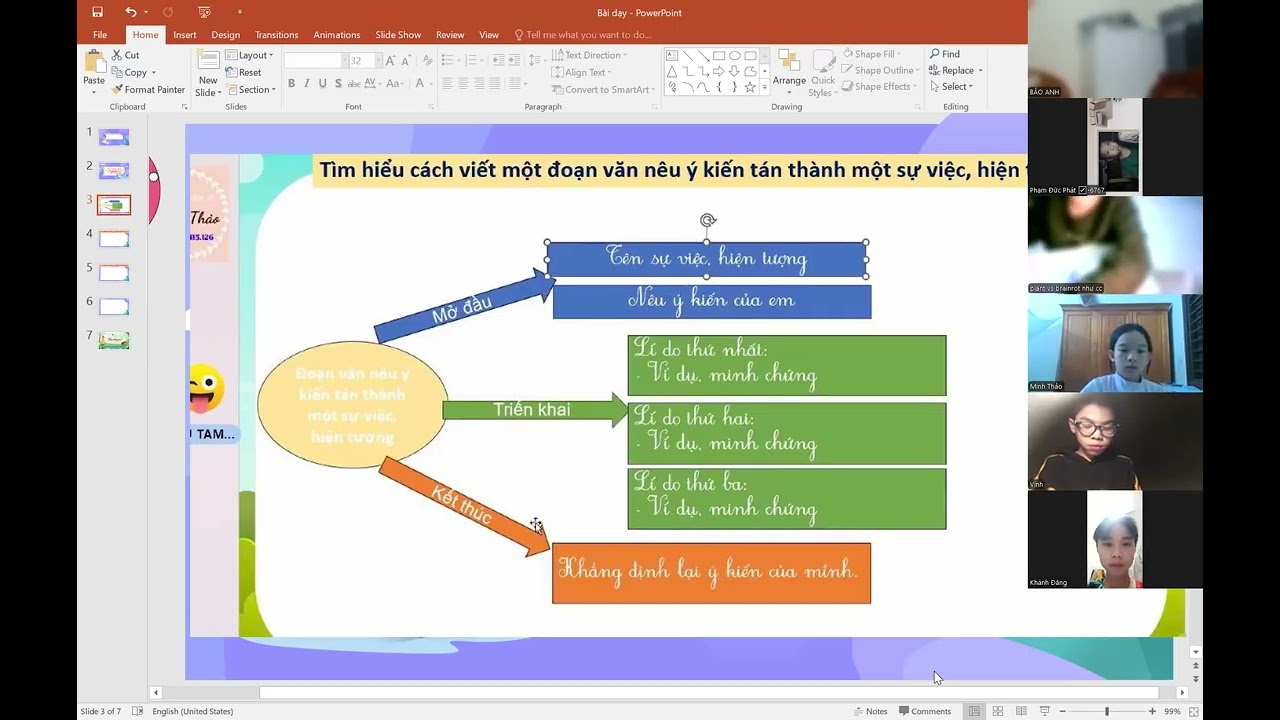Switch to the Design tab
Viewport: 1280px width, 720px height.
(x=225, y=34)
